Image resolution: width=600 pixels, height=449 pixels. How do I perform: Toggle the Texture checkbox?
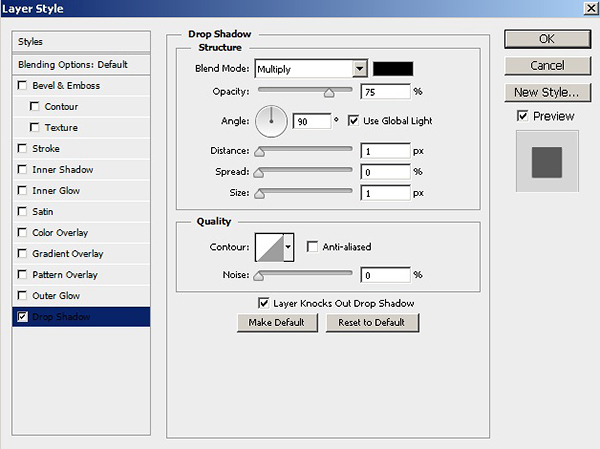(34, 127)
